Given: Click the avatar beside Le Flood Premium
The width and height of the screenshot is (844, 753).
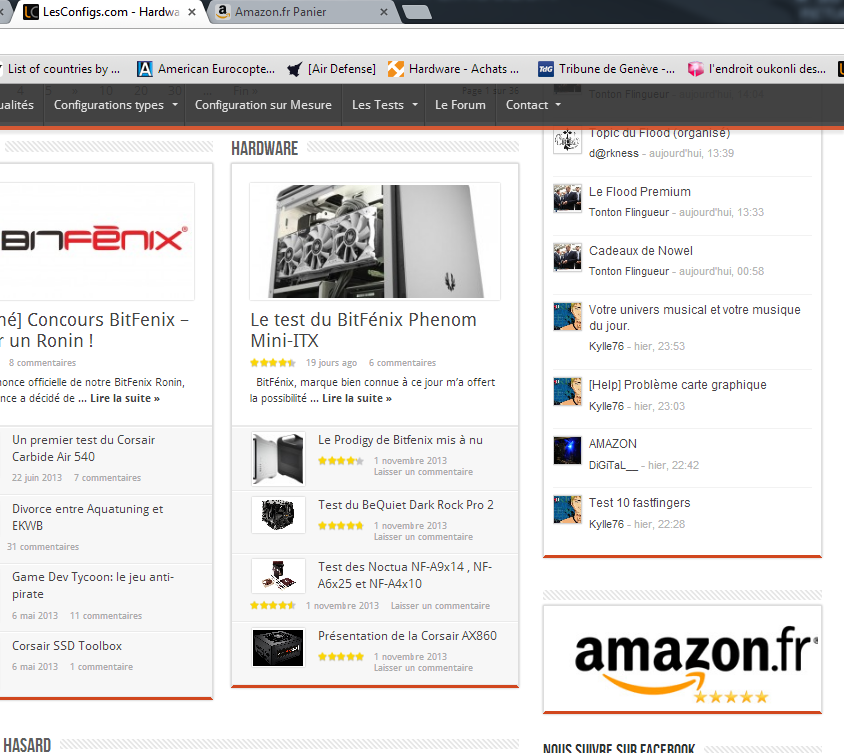Looking at the screenshot, I should (567, 198).
